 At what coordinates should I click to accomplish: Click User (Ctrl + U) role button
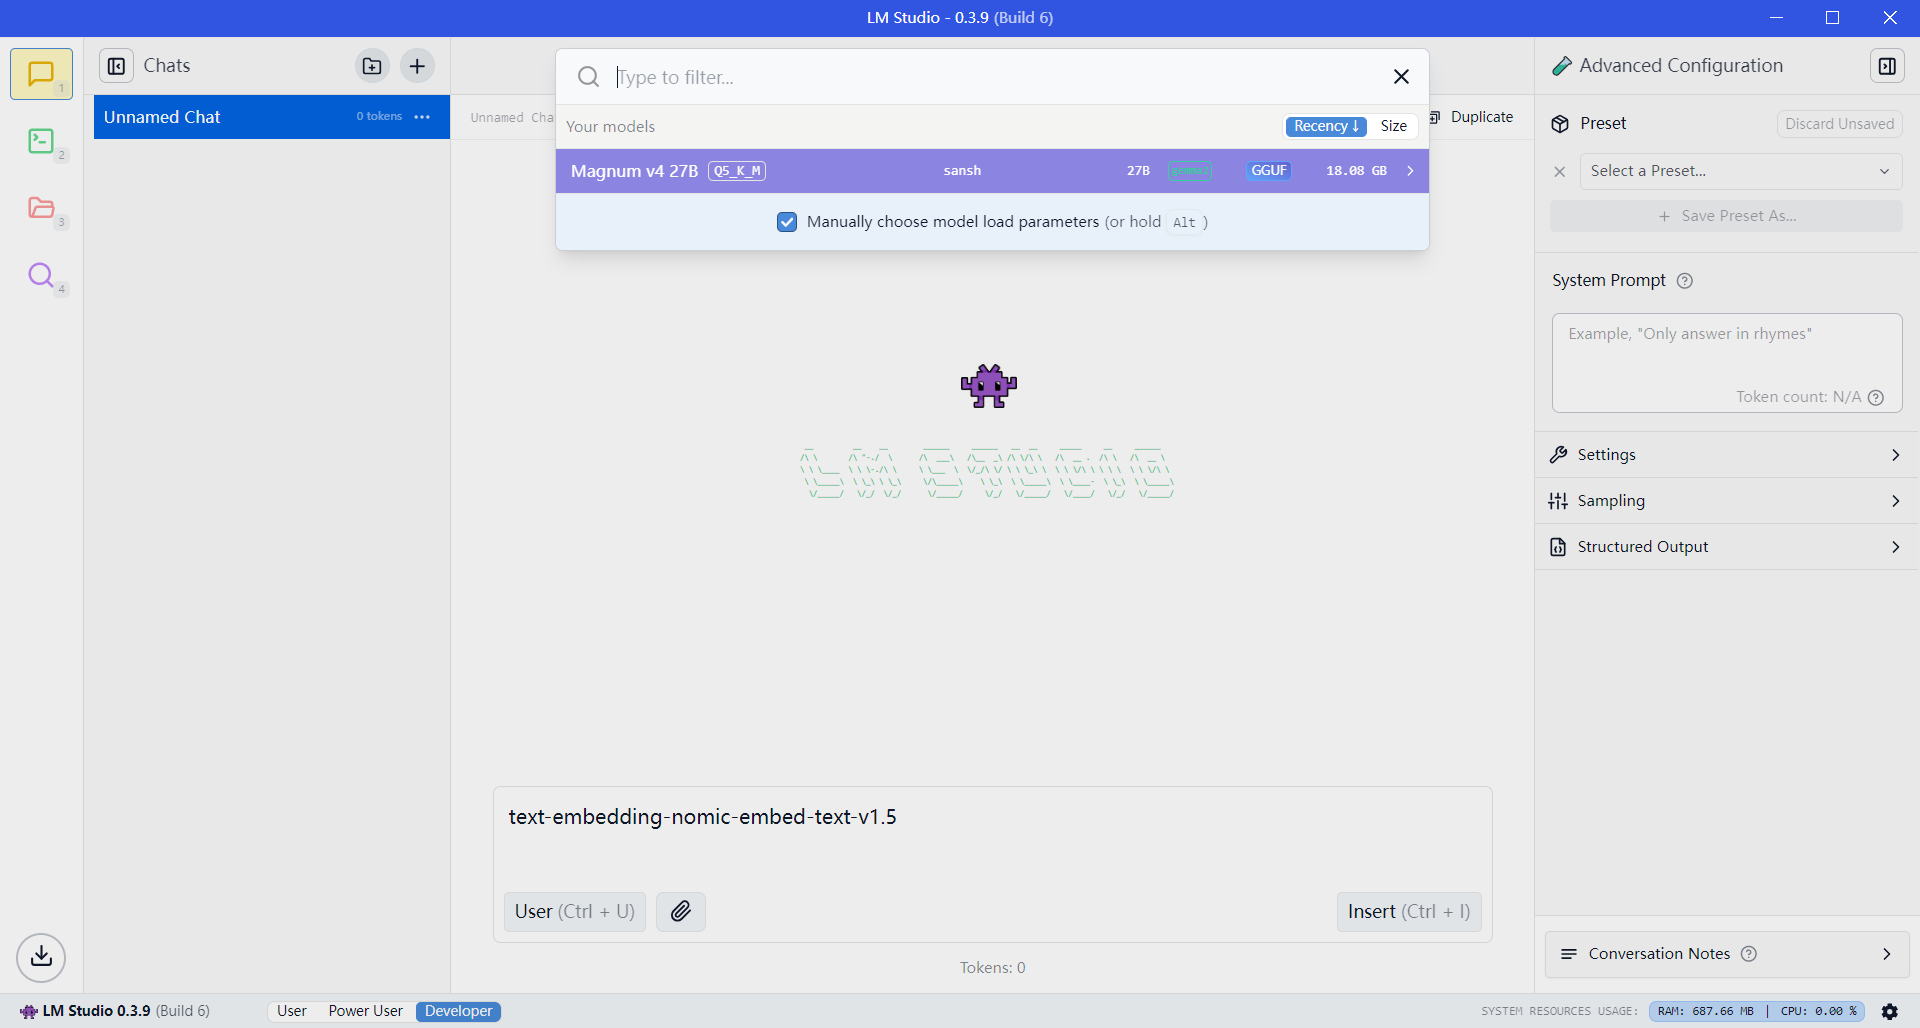point(575,911)
